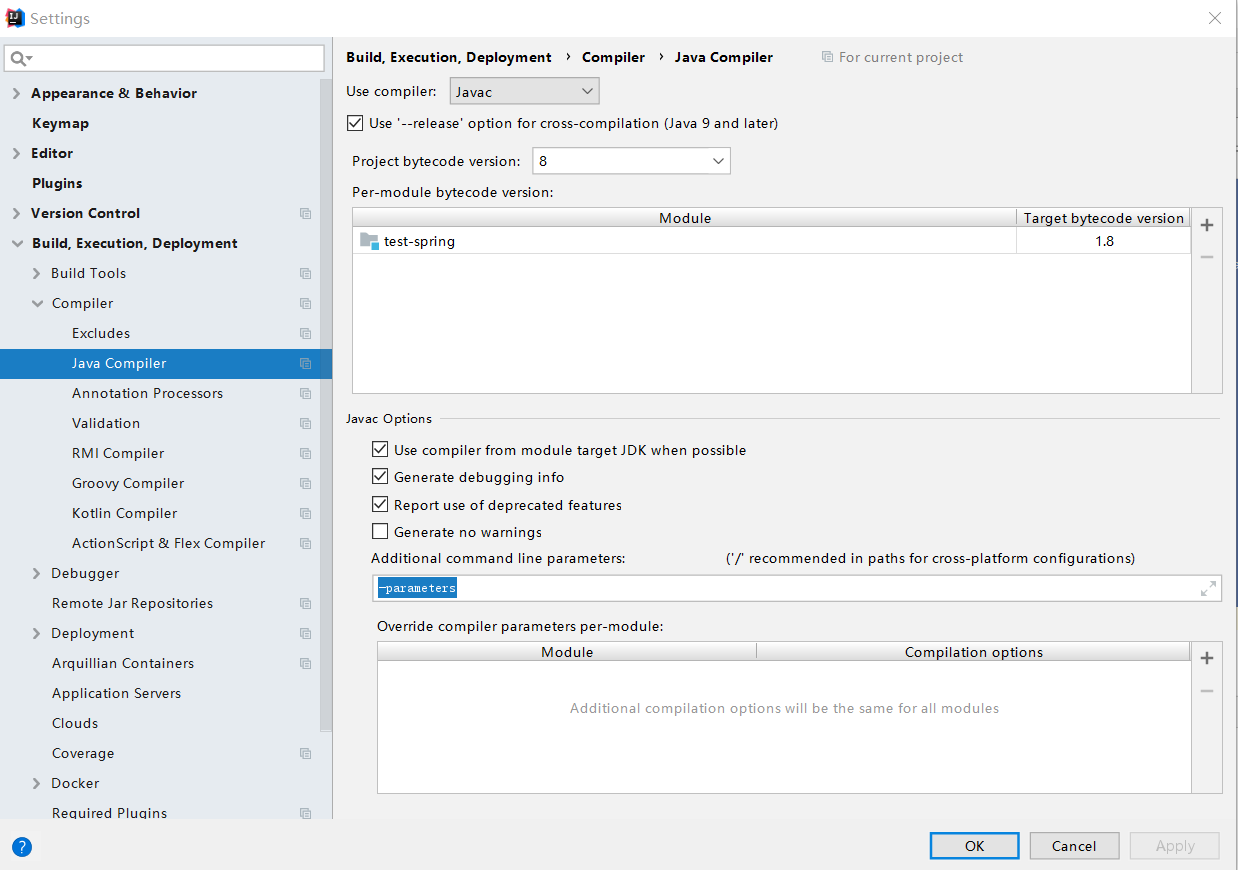Expand the Debugger node
Image resolution: width=1238 pixels, height=870 pixels.
pyautogui.click(x=37, y=573)
